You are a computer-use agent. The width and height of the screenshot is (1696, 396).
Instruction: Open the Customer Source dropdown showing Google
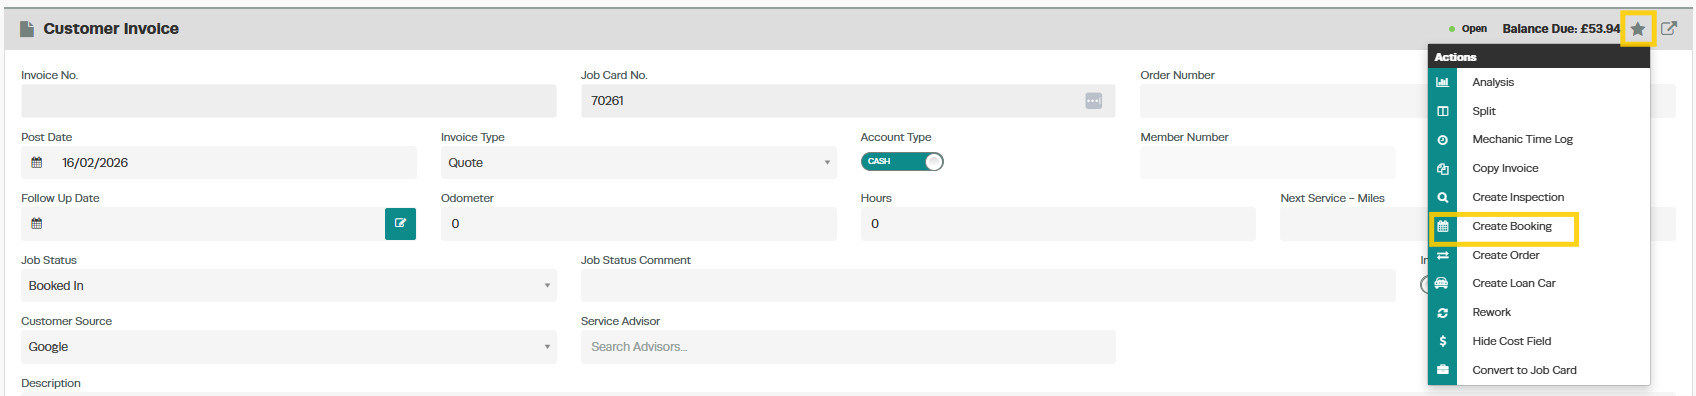tap(288, 347)
